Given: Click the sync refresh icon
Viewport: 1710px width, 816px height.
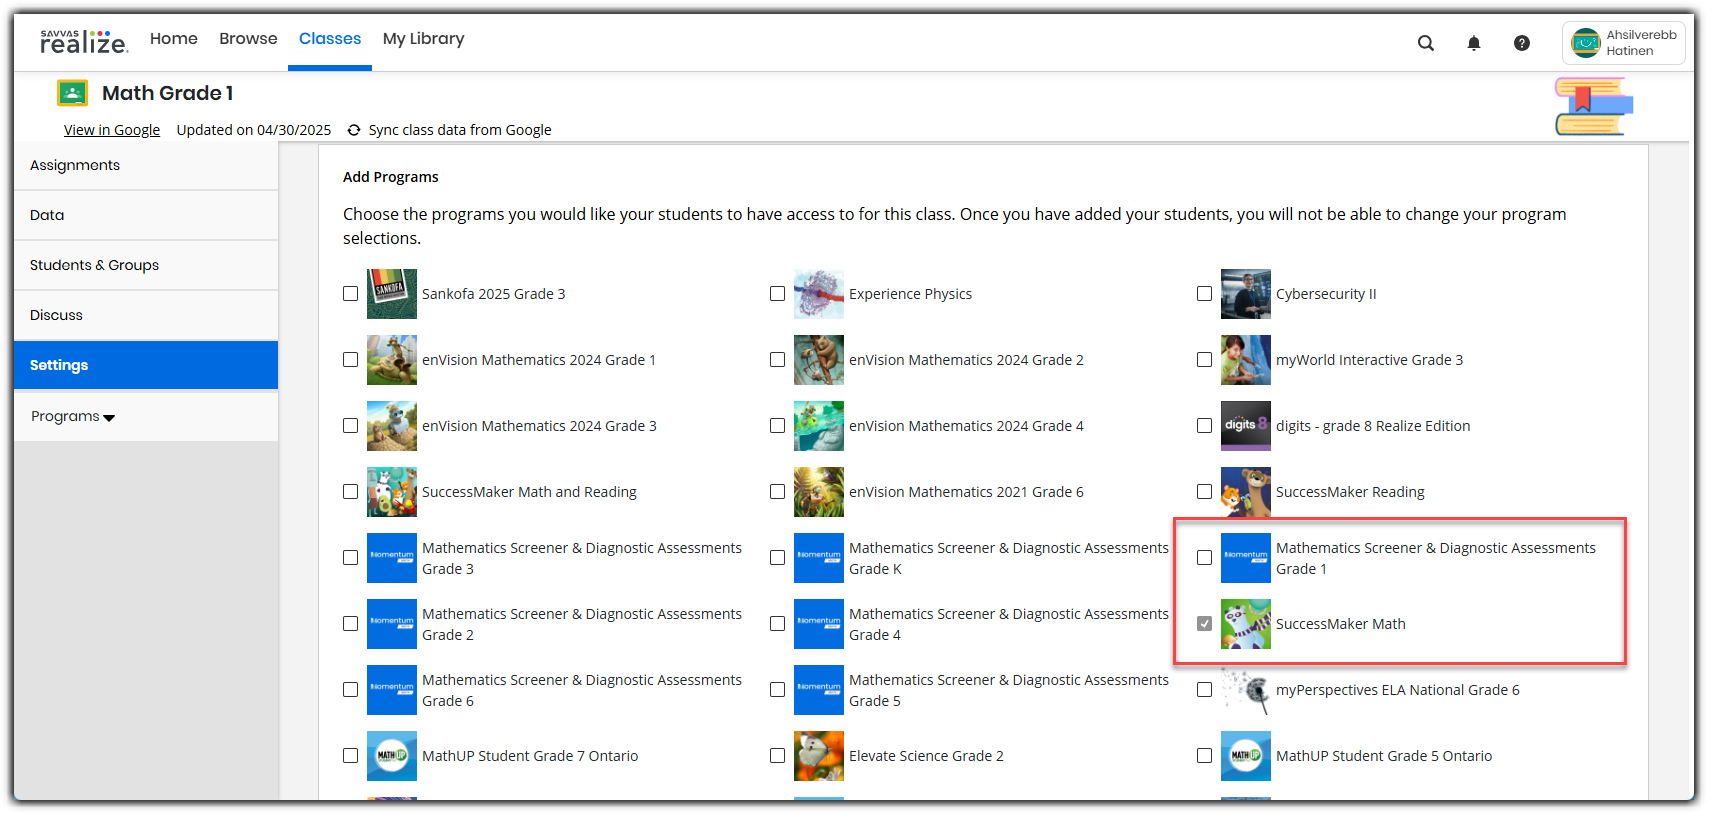Looking at the screenshot, I should pos(354,130).
